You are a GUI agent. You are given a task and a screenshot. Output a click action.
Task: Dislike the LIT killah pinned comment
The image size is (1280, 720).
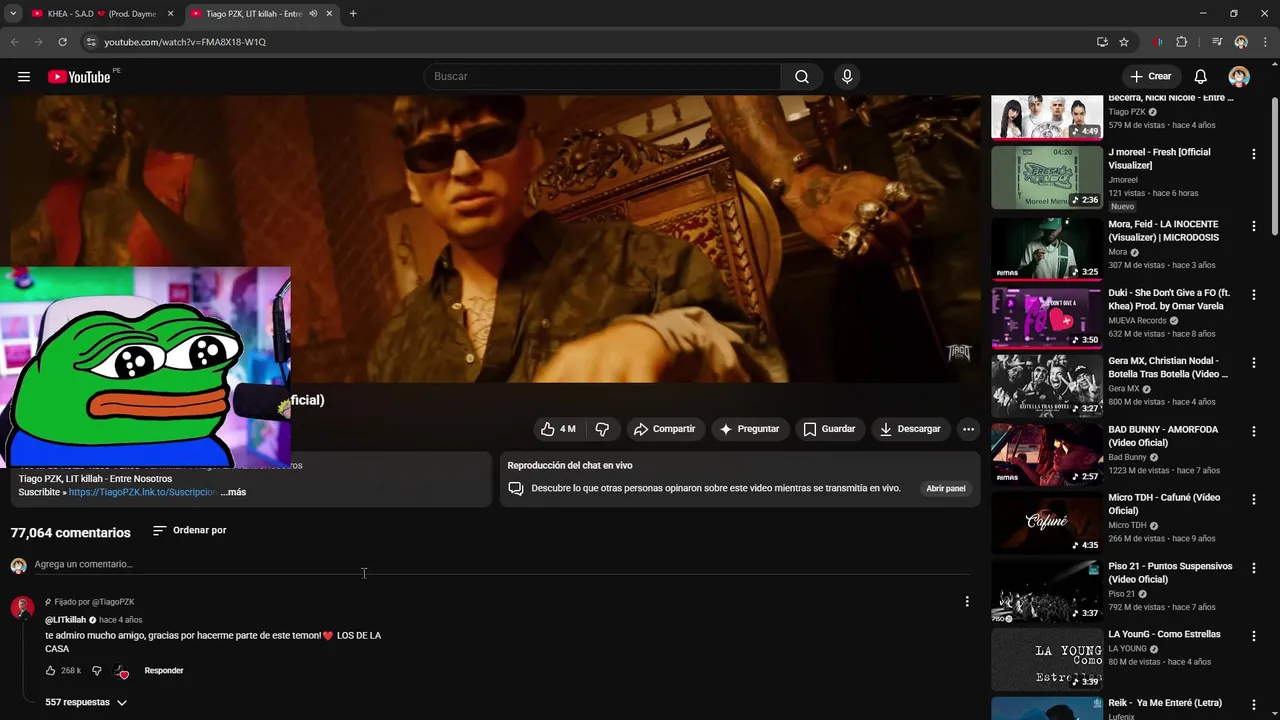coord(97,671)
